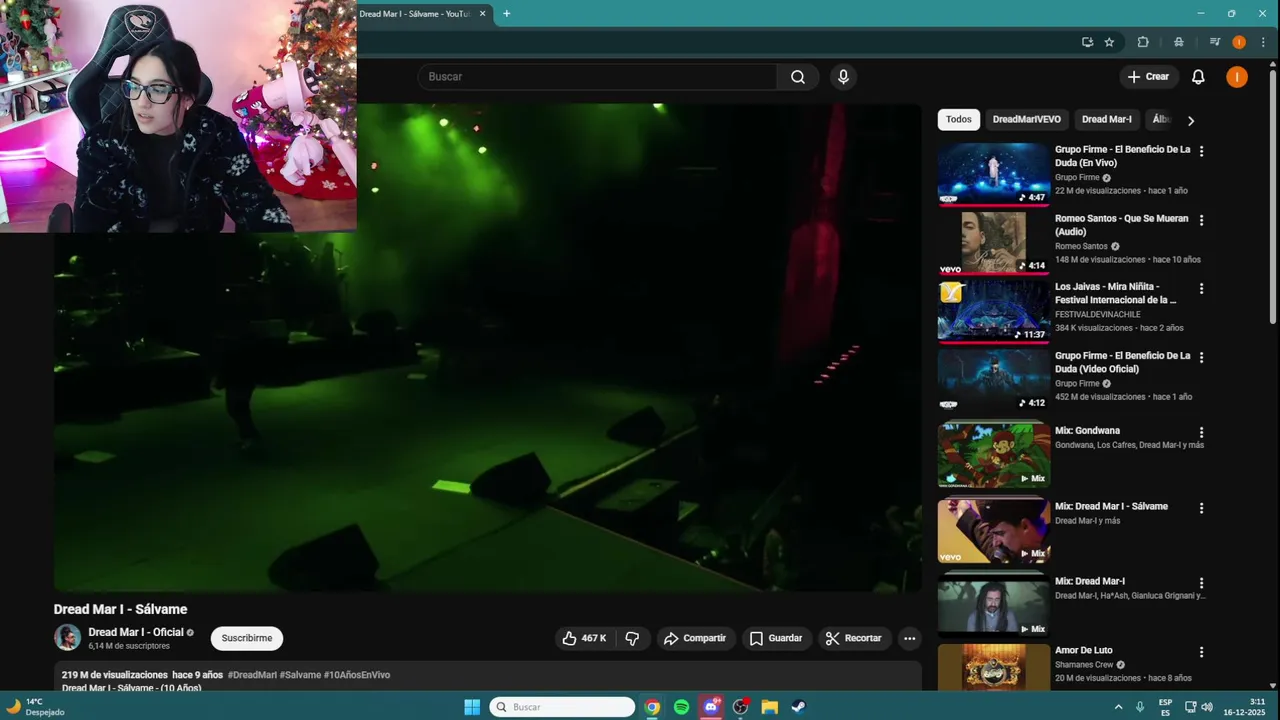This screenshot has width=1280, height=720.
Task: Open File Explorer from the taskbar
Action: [769, 707]
